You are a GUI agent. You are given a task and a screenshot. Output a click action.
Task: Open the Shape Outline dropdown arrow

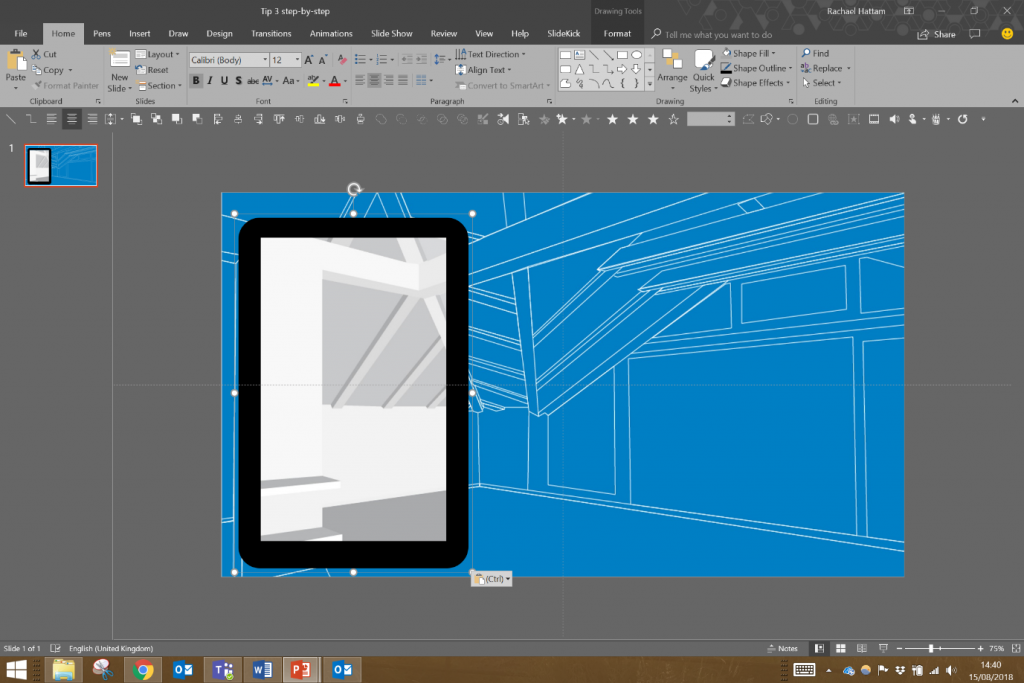pos(792,68)
